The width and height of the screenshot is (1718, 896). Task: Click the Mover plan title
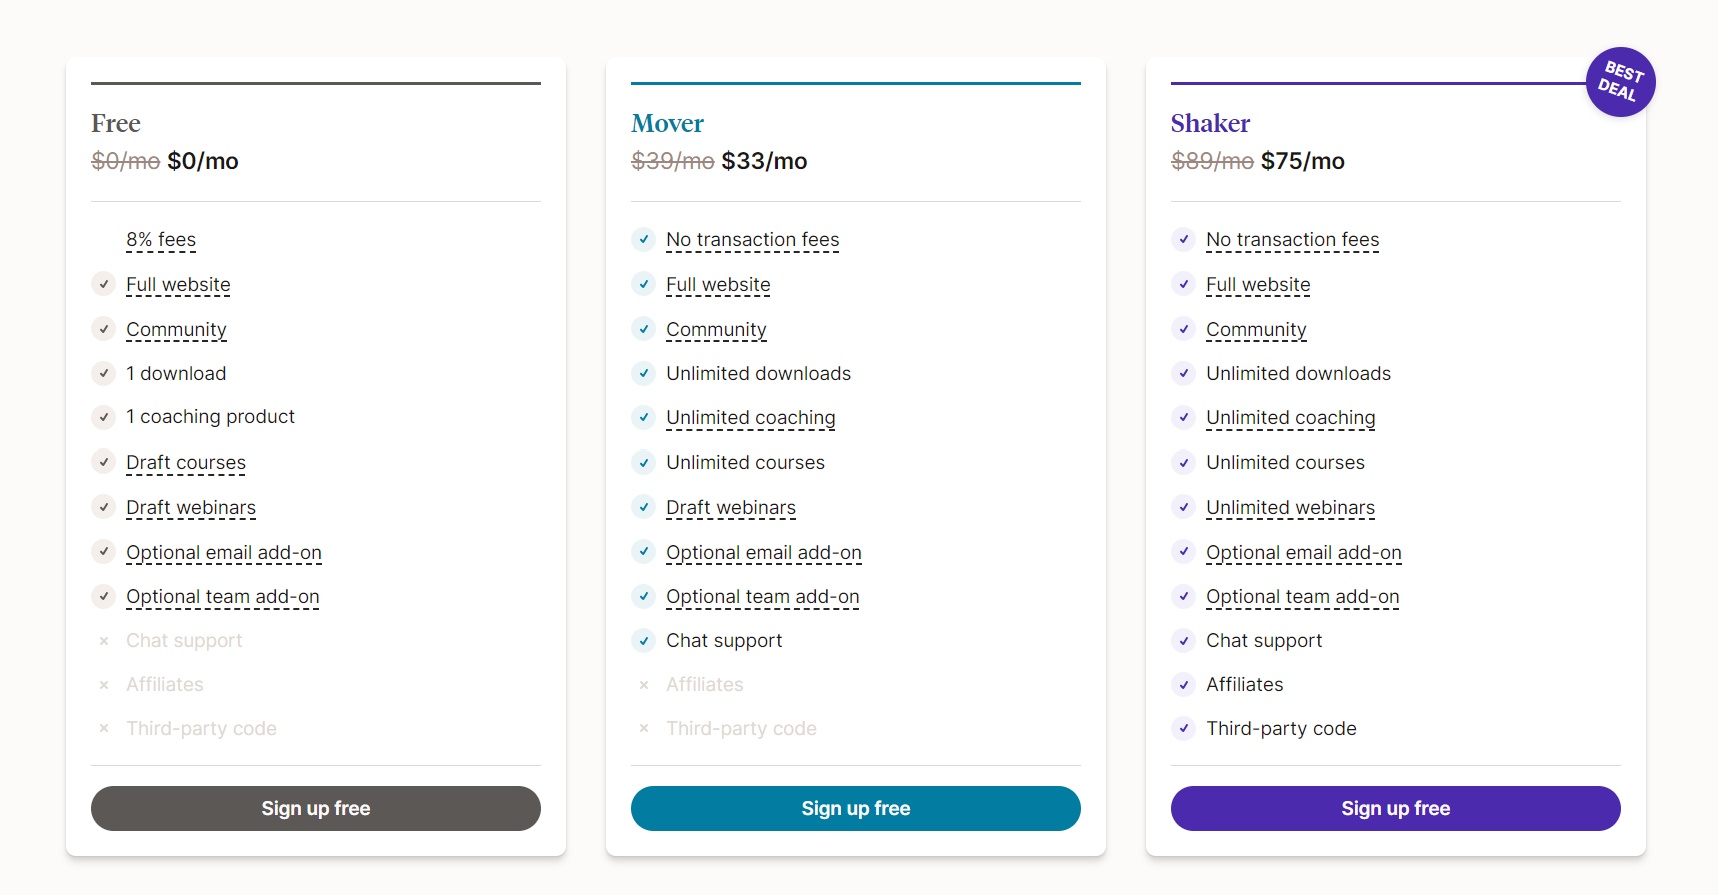(667, 123)
